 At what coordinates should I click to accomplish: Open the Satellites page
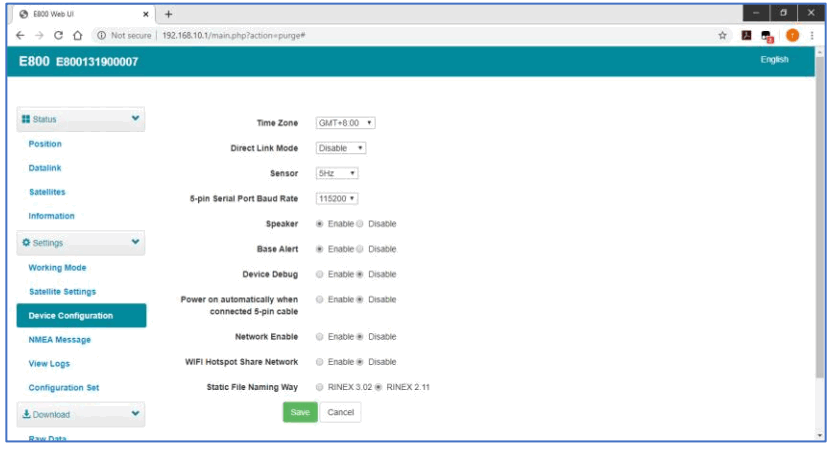(x=47, y=192)
